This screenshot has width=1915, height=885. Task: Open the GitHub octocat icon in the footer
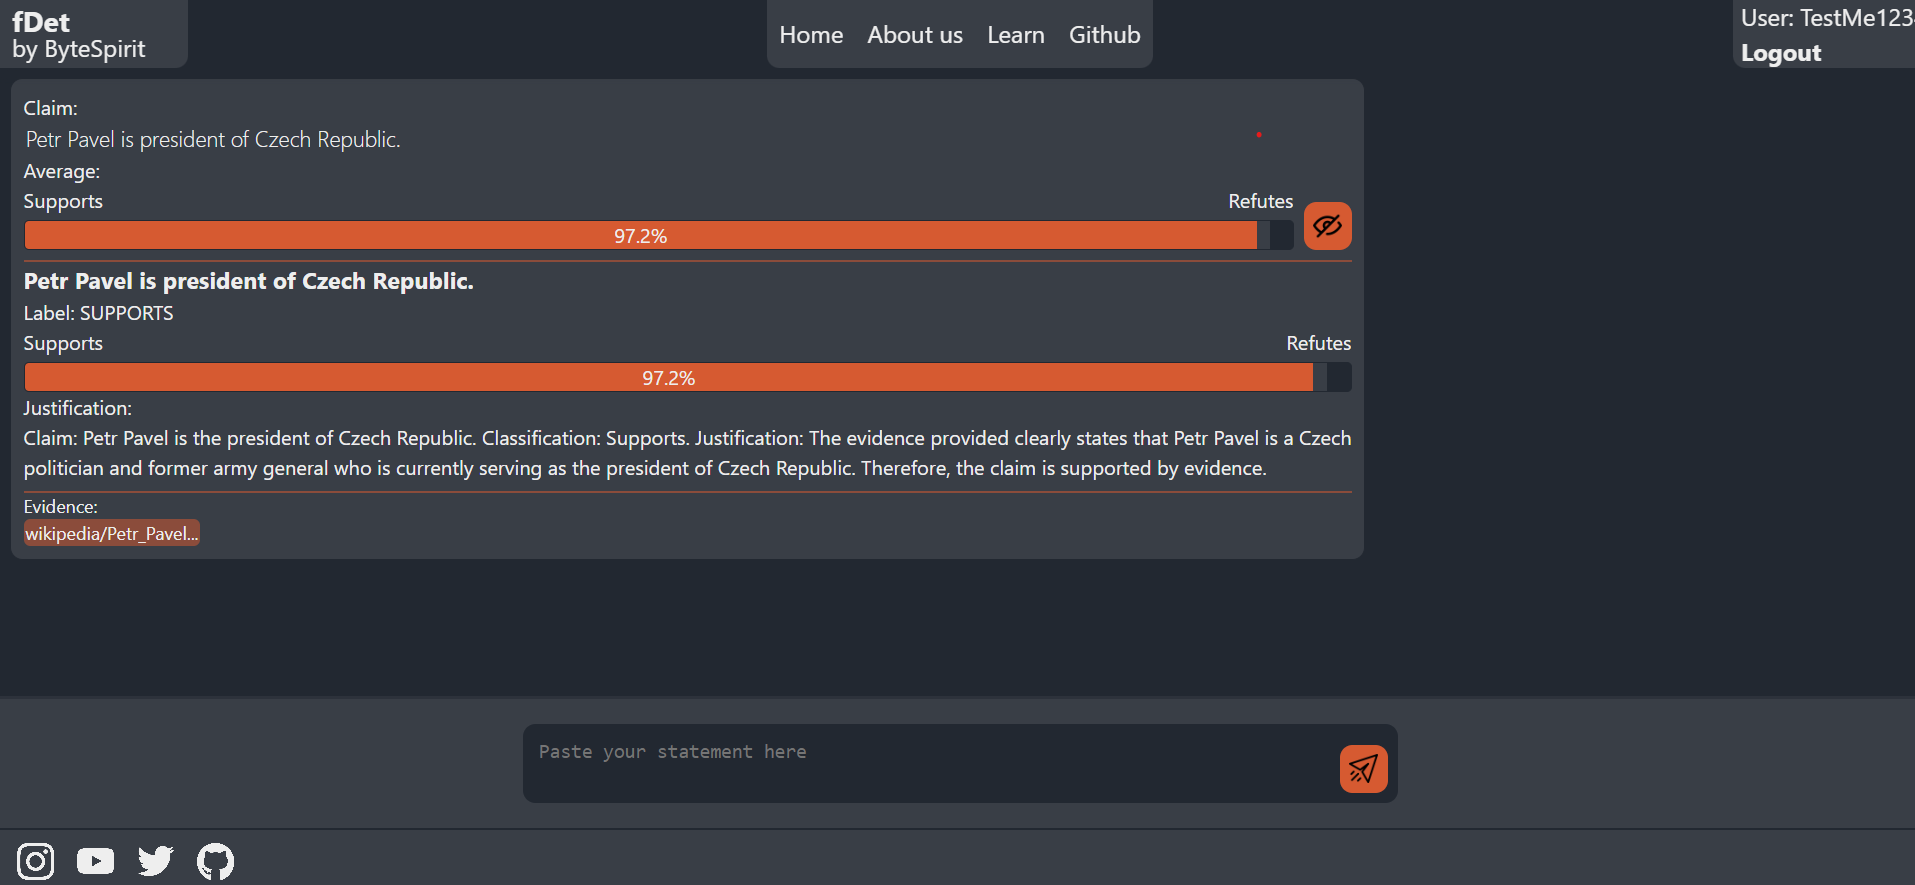click(x=215, y=861)
